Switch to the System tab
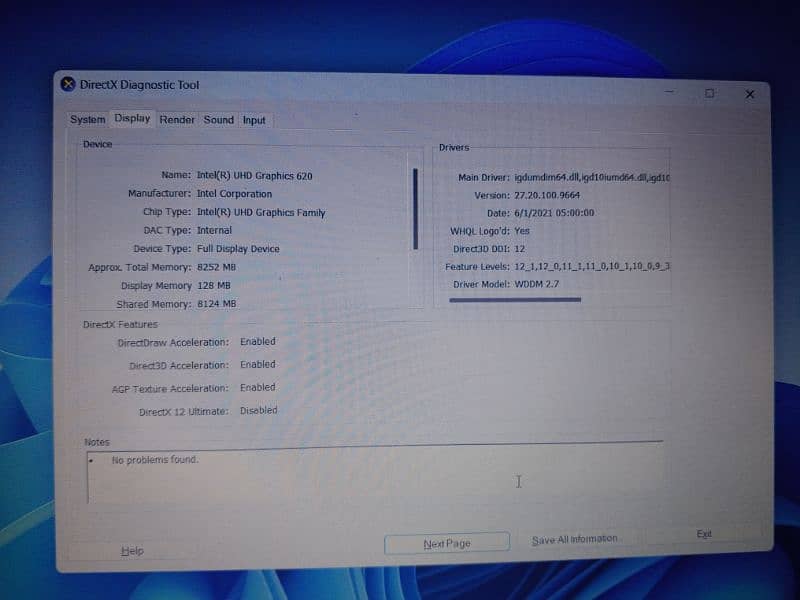This screenshot has width=800, height=600. [87, 119]
